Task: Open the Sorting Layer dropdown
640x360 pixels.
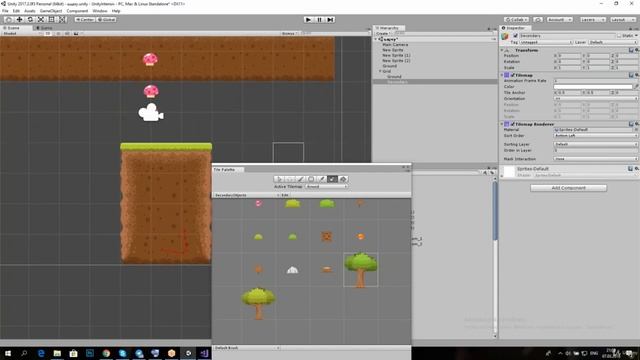Action: pyautogui.click(x=595, y=144)
